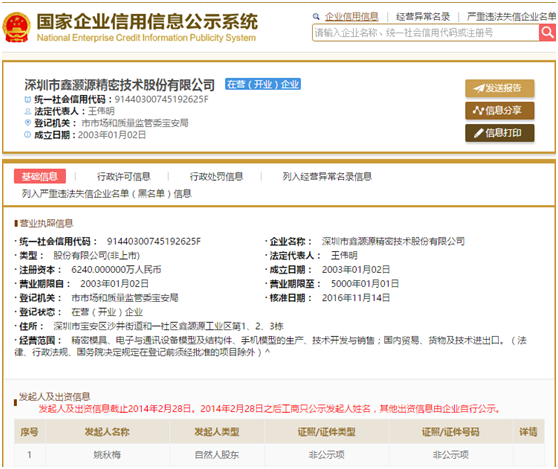Click icon next to 统一社会信用代码 in header

[x=27, y=99]
